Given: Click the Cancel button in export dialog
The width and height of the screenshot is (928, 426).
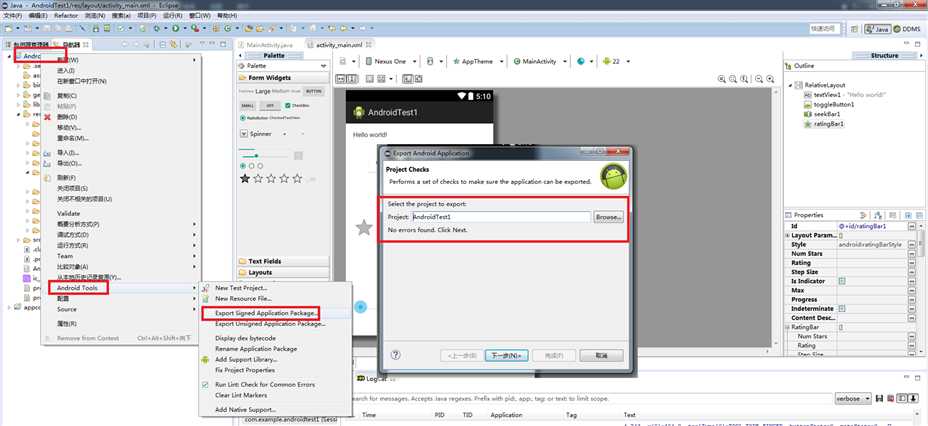Looking at the screenshot, I should tap(601, 356).
